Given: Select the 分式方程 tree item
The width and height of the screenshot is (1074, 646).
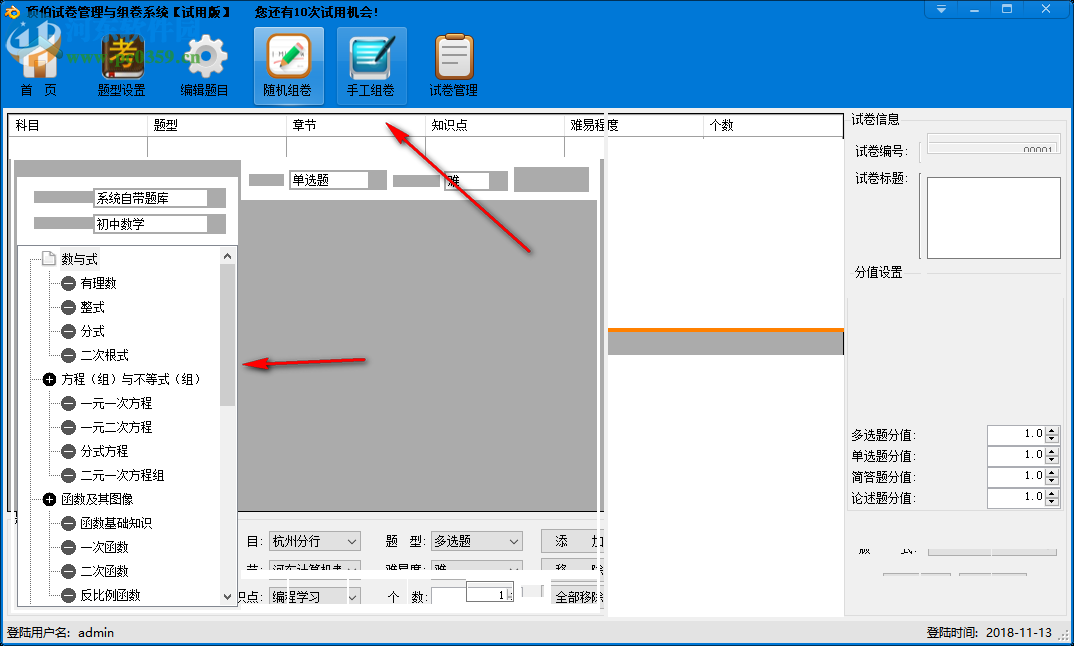Looking at the screenshot, I should click(x=104, y=451).
